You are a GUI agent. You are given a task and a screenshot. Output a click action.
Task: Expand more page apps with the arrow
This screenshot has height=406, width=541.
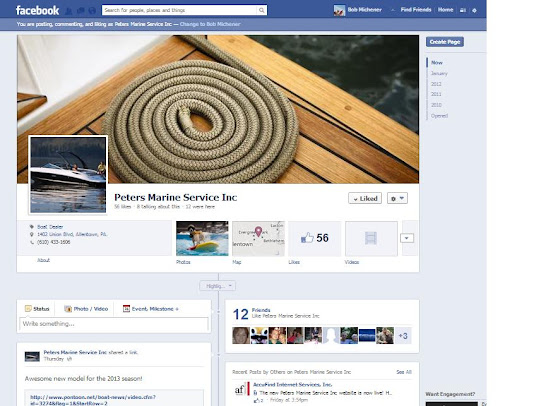[x=407, y=238]
